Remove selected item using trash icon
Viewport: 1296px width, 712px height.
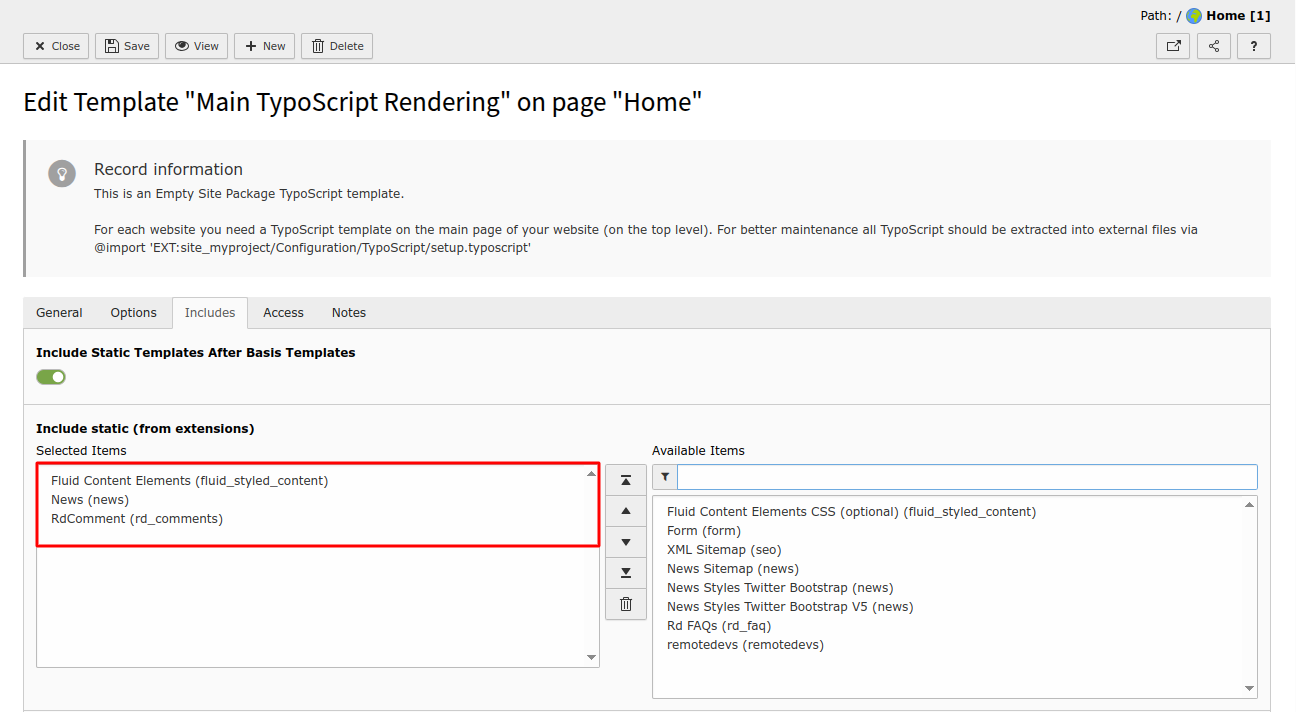coord(625,604)
